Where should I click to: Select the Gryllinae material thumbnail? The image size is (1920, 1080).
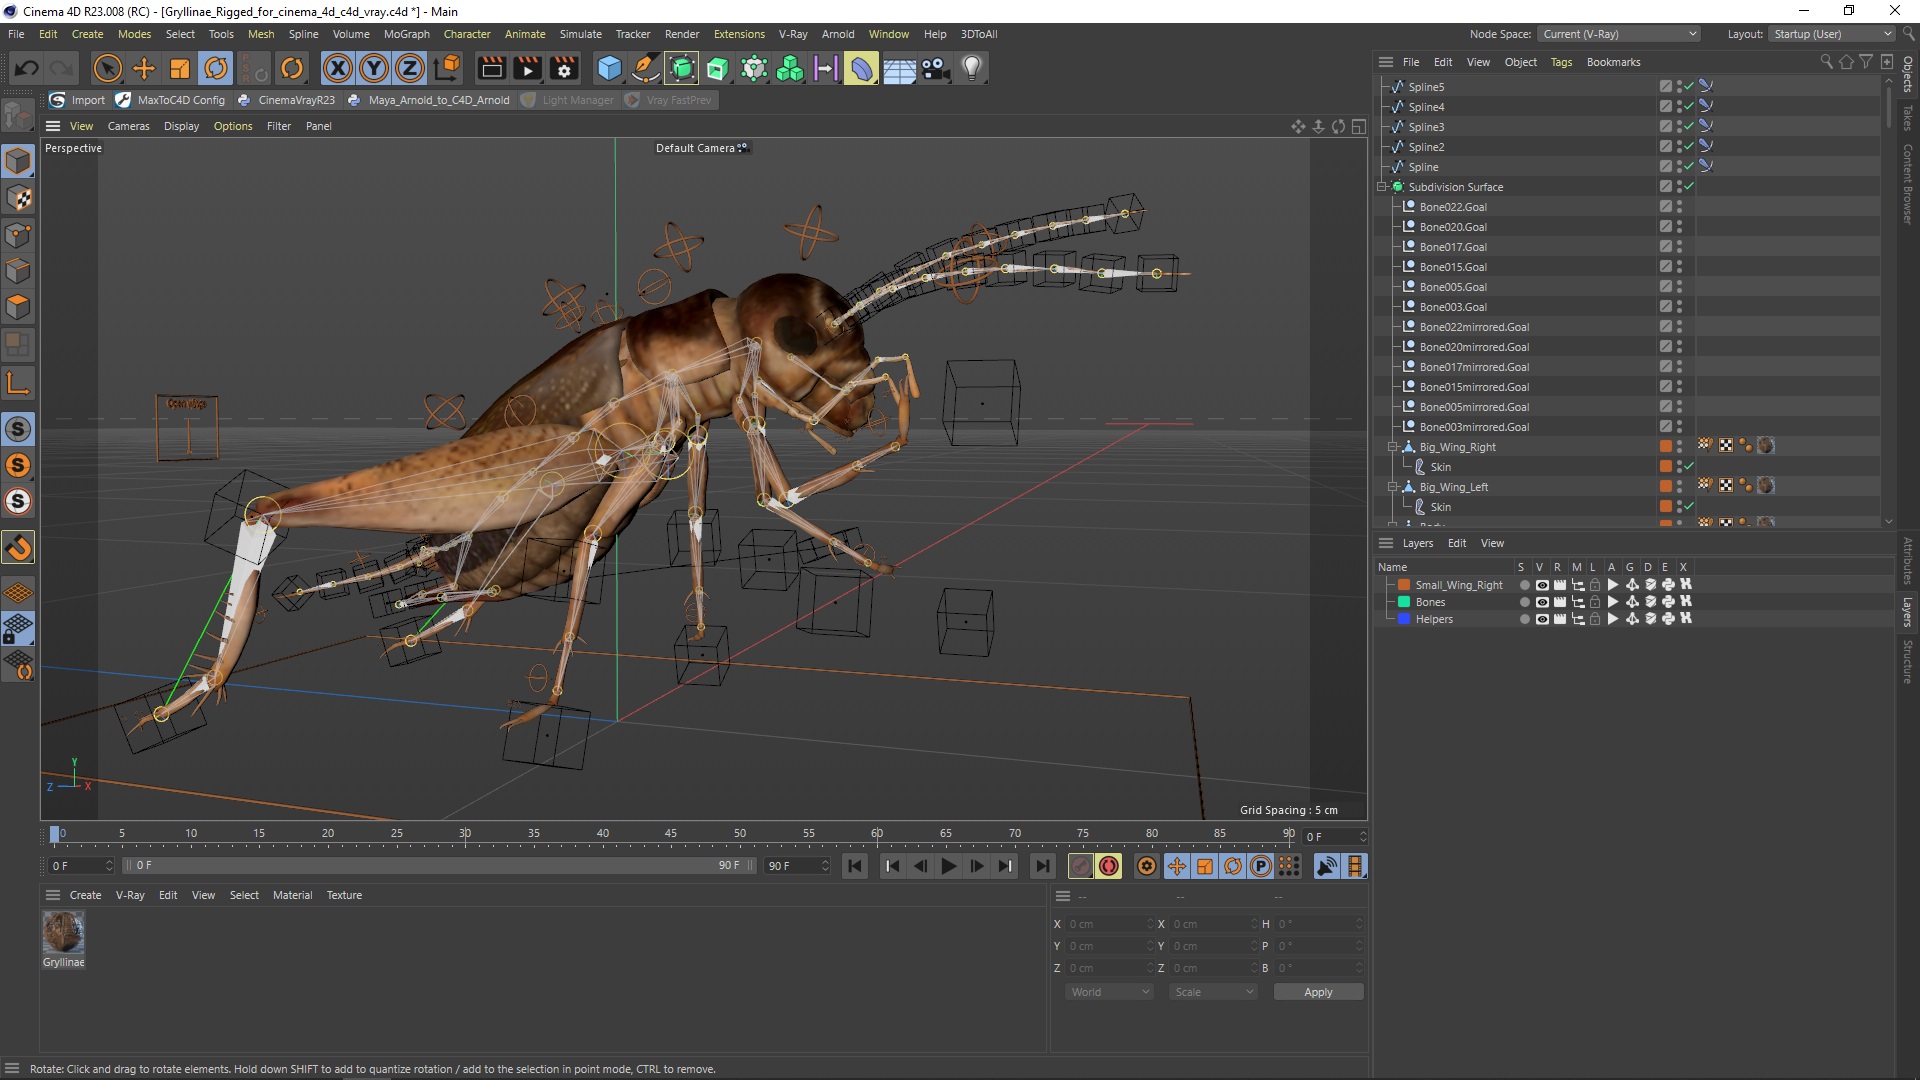pyautogui.click(x=63, y=933)
